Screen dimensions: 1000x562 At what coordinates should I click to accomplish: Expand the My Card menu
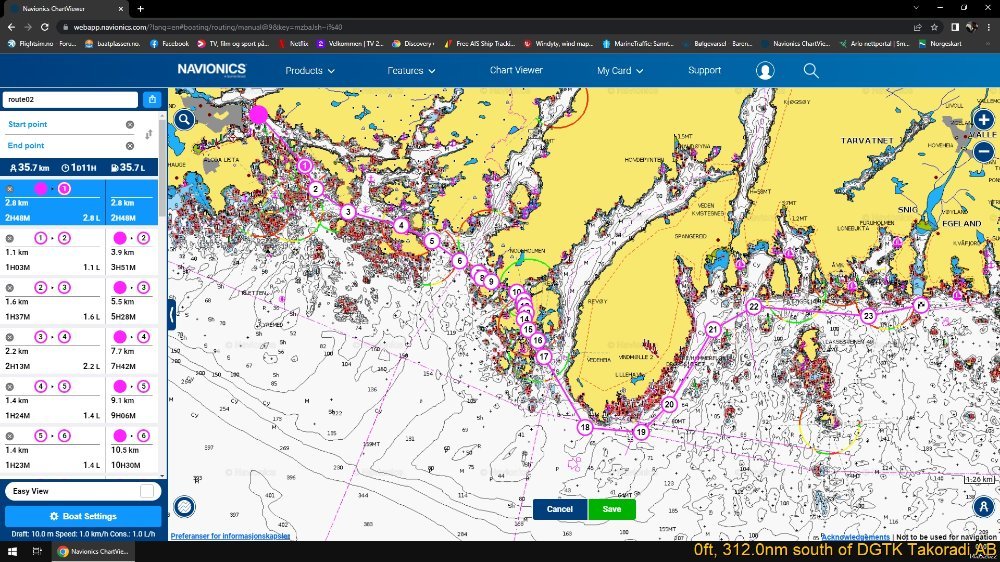pos(620,71)
